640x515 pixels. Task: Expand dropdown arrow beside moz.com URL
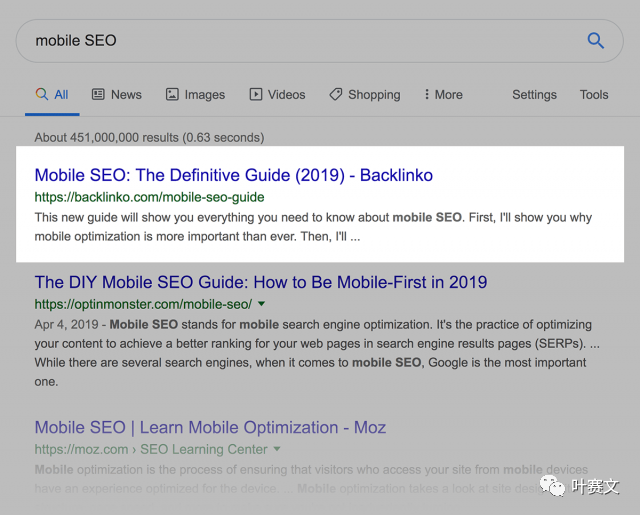pos(277,450)
